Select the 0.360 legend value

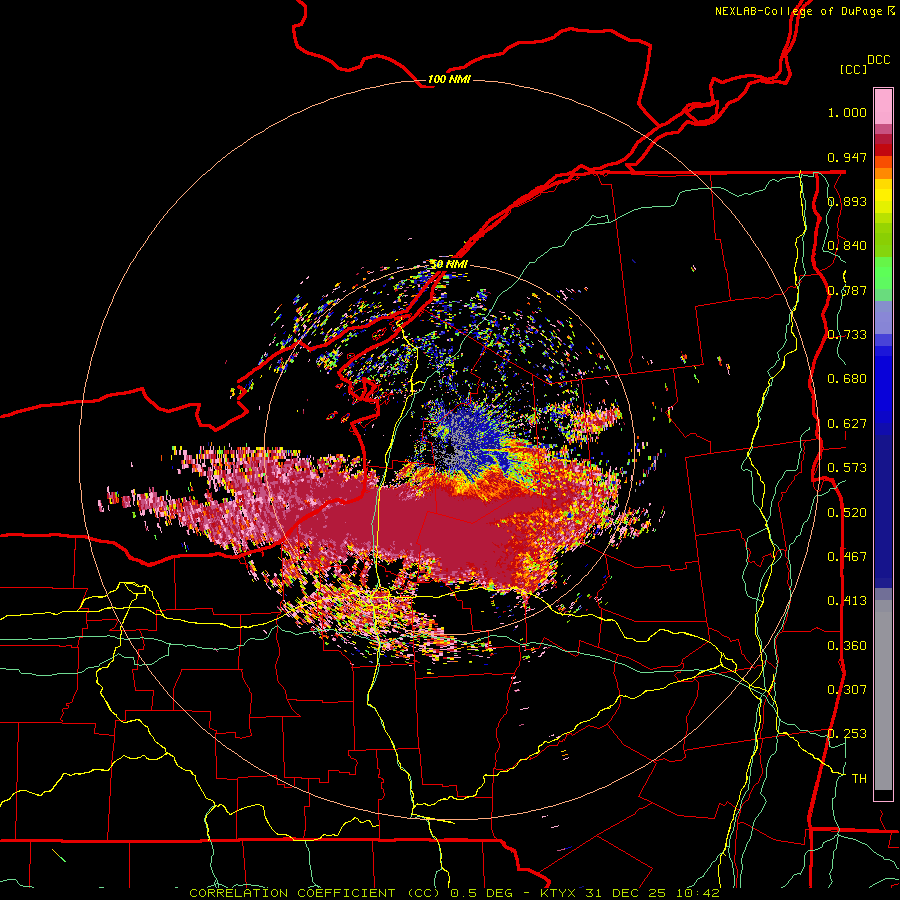[x=847, y=646]
